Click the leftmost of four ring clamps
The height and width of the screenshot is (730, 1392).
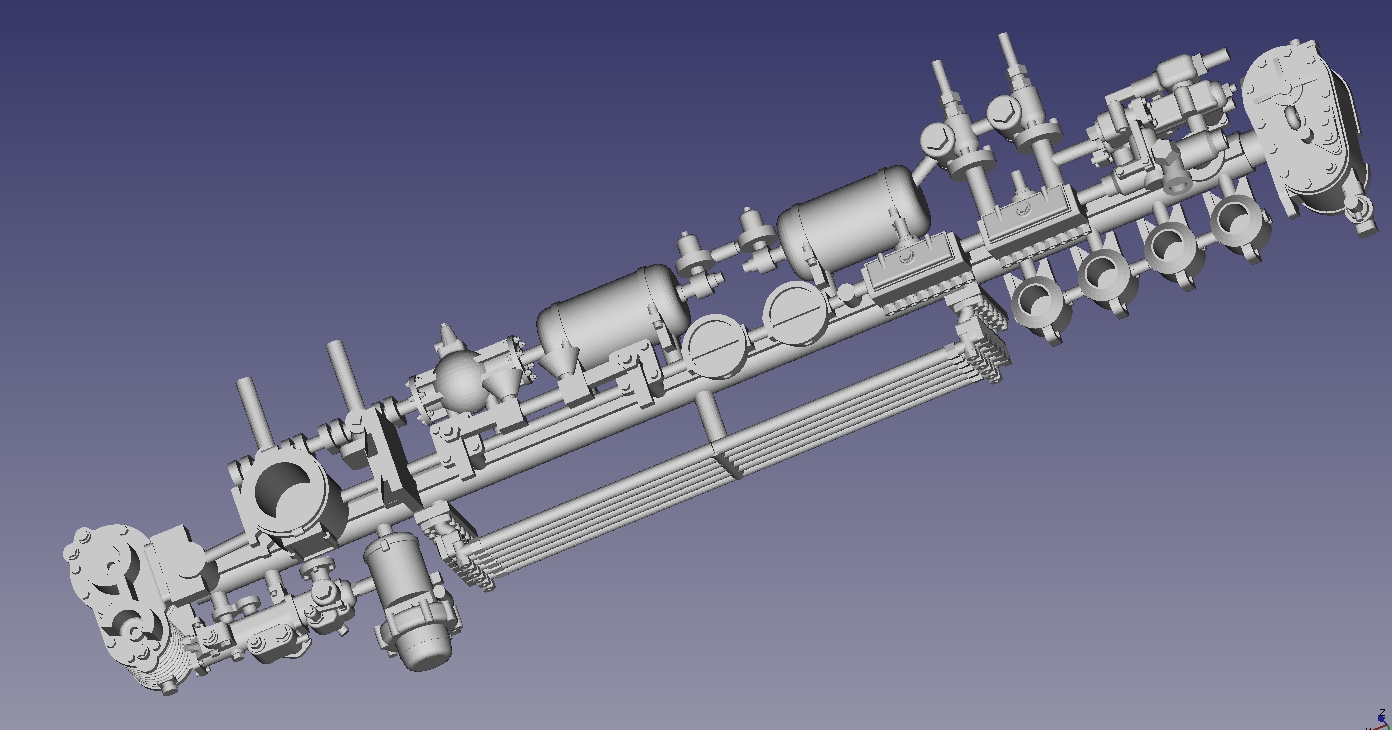coord(1041,306)
